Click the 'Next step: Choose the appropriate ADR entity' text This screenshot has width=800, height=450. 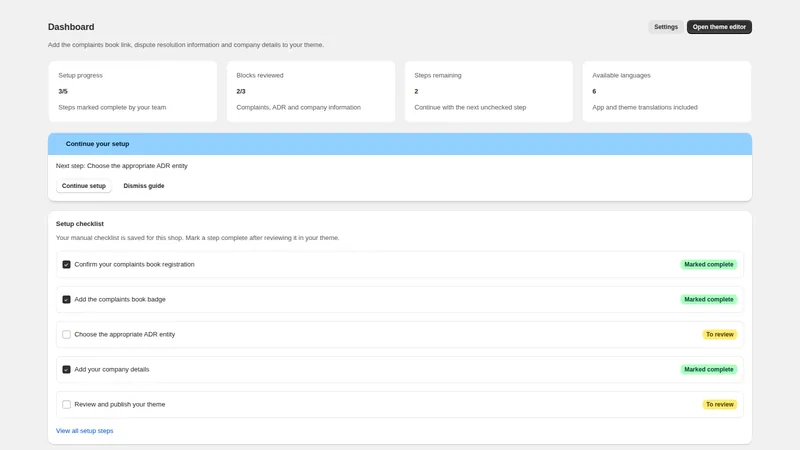coord(121,166)
